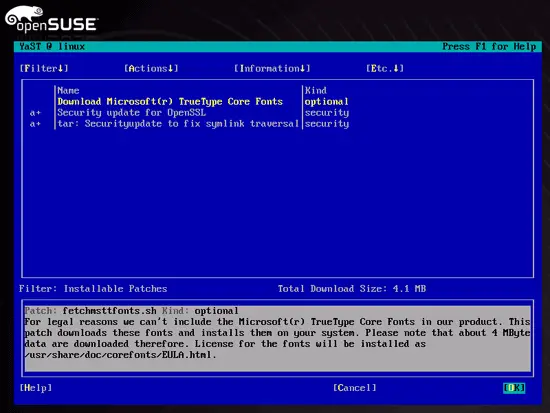The image size is (550, 413).
Task: Click the YaST @ linux title
Action: point(52,46)
